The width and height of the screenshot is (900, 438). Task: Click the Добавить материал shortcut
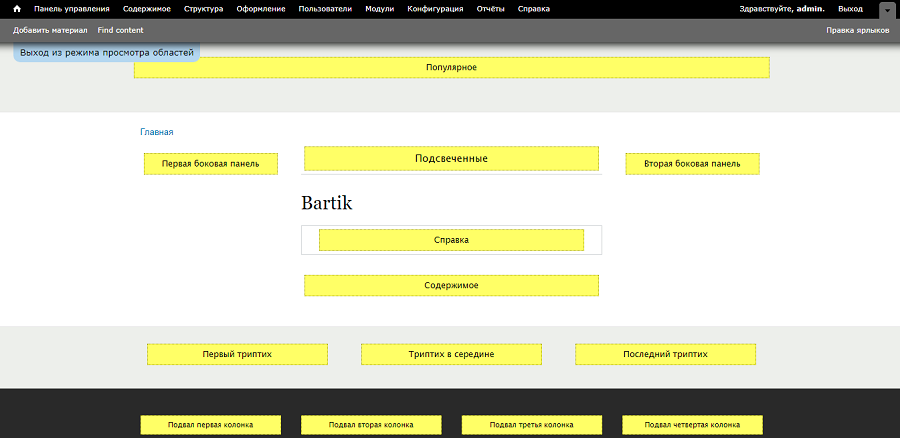50,30
